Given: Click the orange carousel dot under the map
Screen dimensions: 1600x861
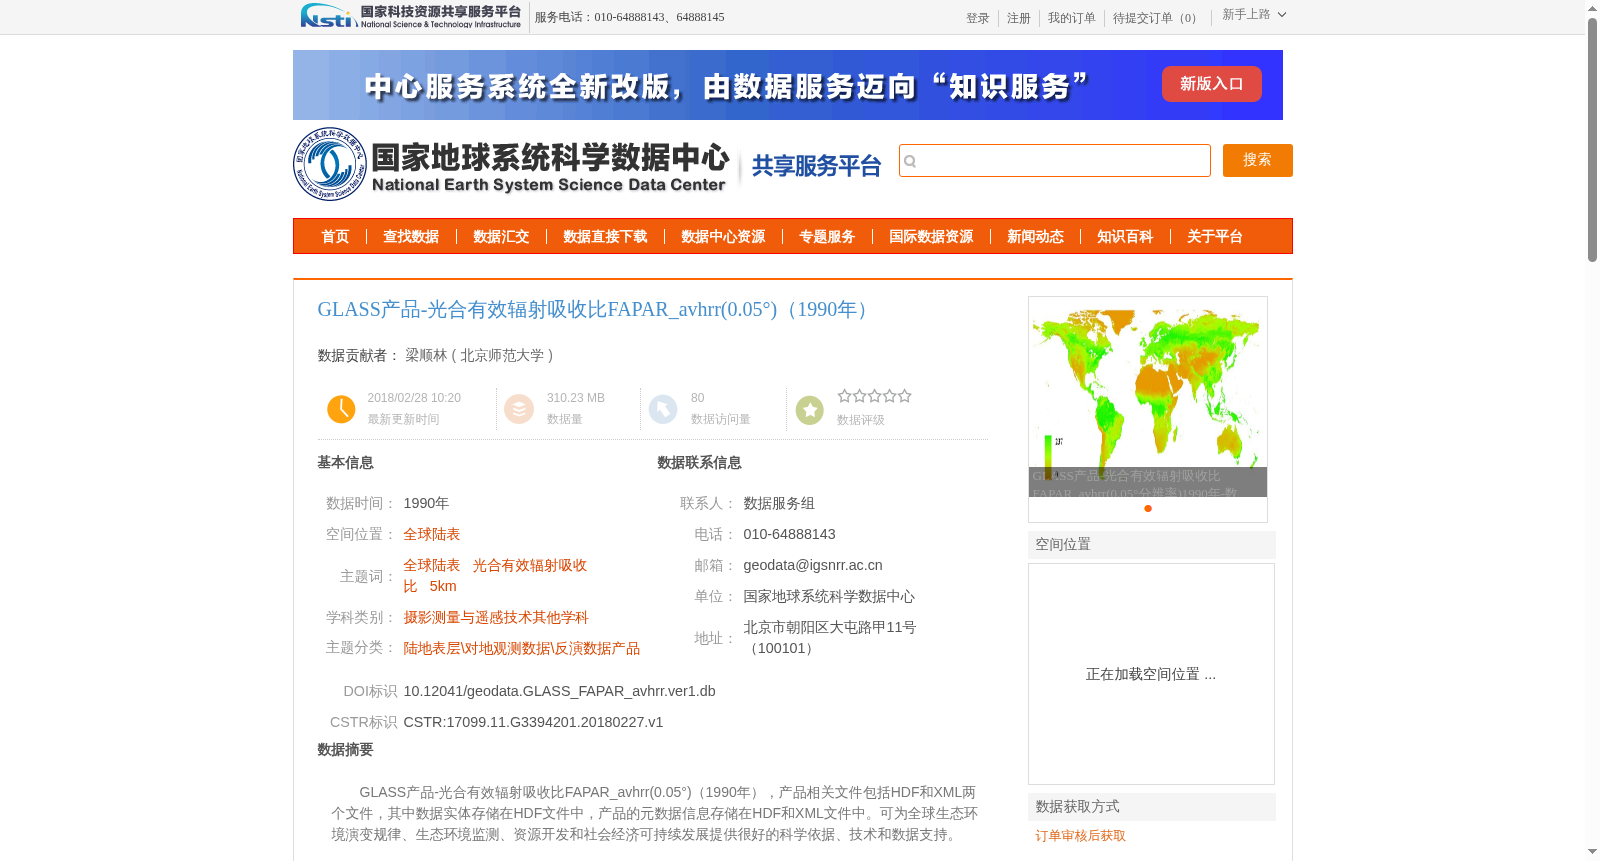Looking at the screenshot, I should coord(1148,509).
